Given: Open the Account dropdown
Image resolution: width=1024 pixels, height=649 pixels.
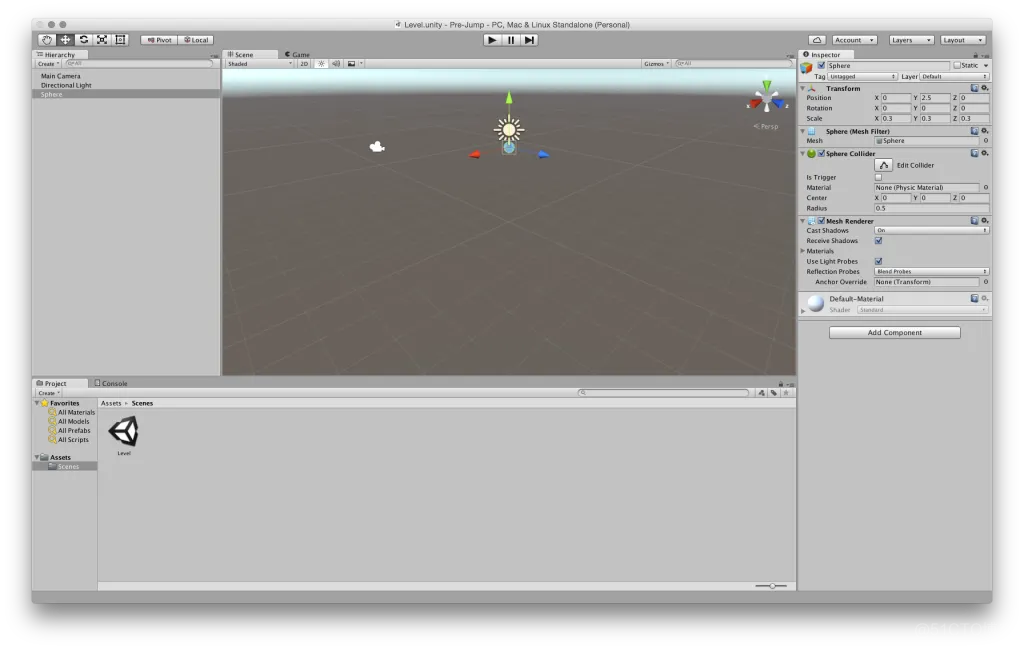Looking at the screenshot, I should pyautogui.click(x=854, y=40).
